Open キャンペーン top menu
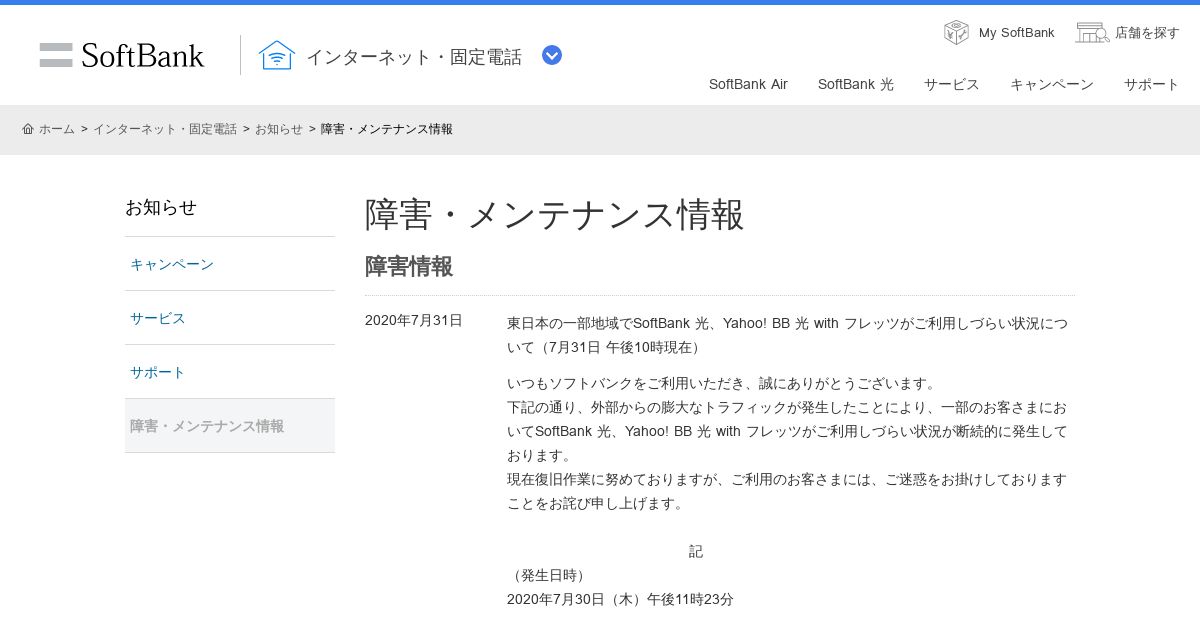 coord(1052,84)
